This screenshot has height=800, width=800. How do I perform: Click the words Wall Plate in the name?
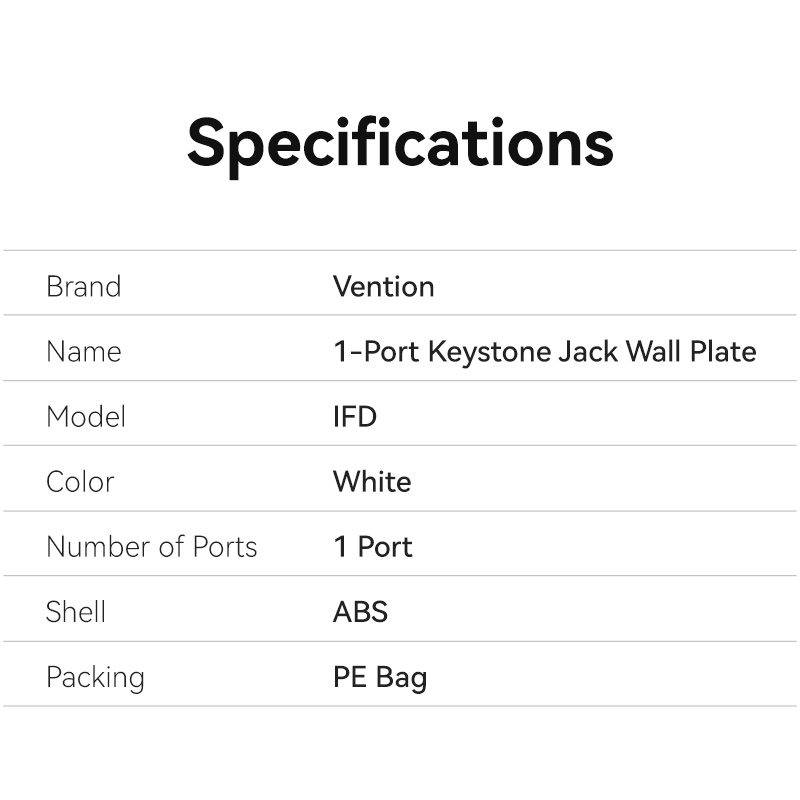pyautogui.click(x=691, y=352)
